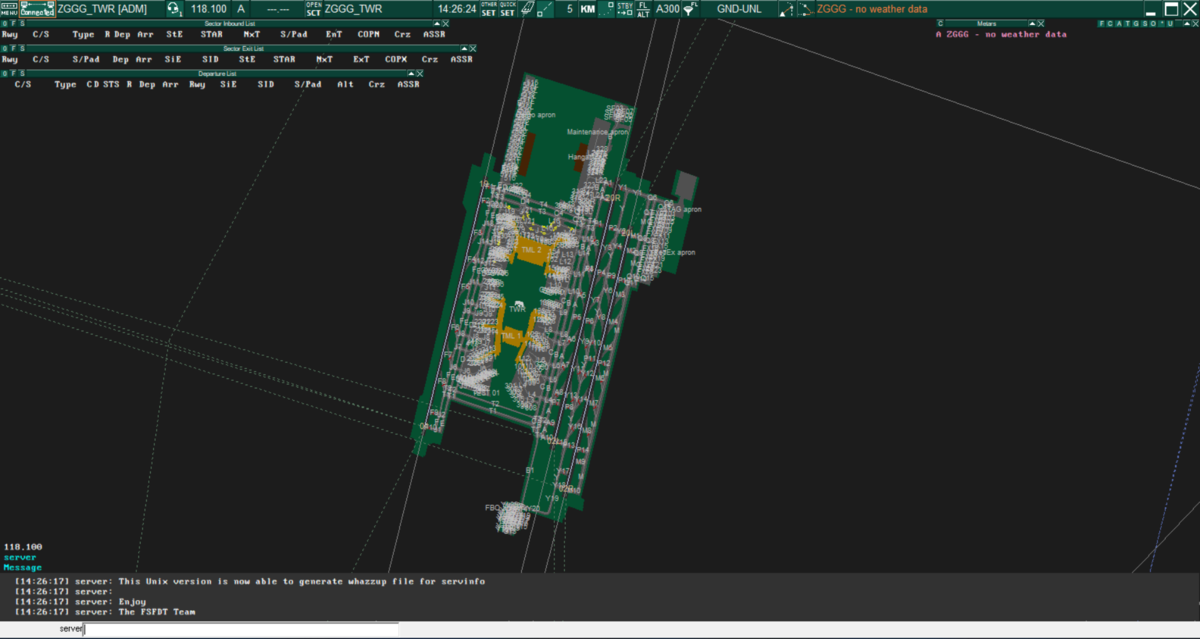Open the main MENU icon
Viewport: 1200px width, 639px height.
point(9,9)
